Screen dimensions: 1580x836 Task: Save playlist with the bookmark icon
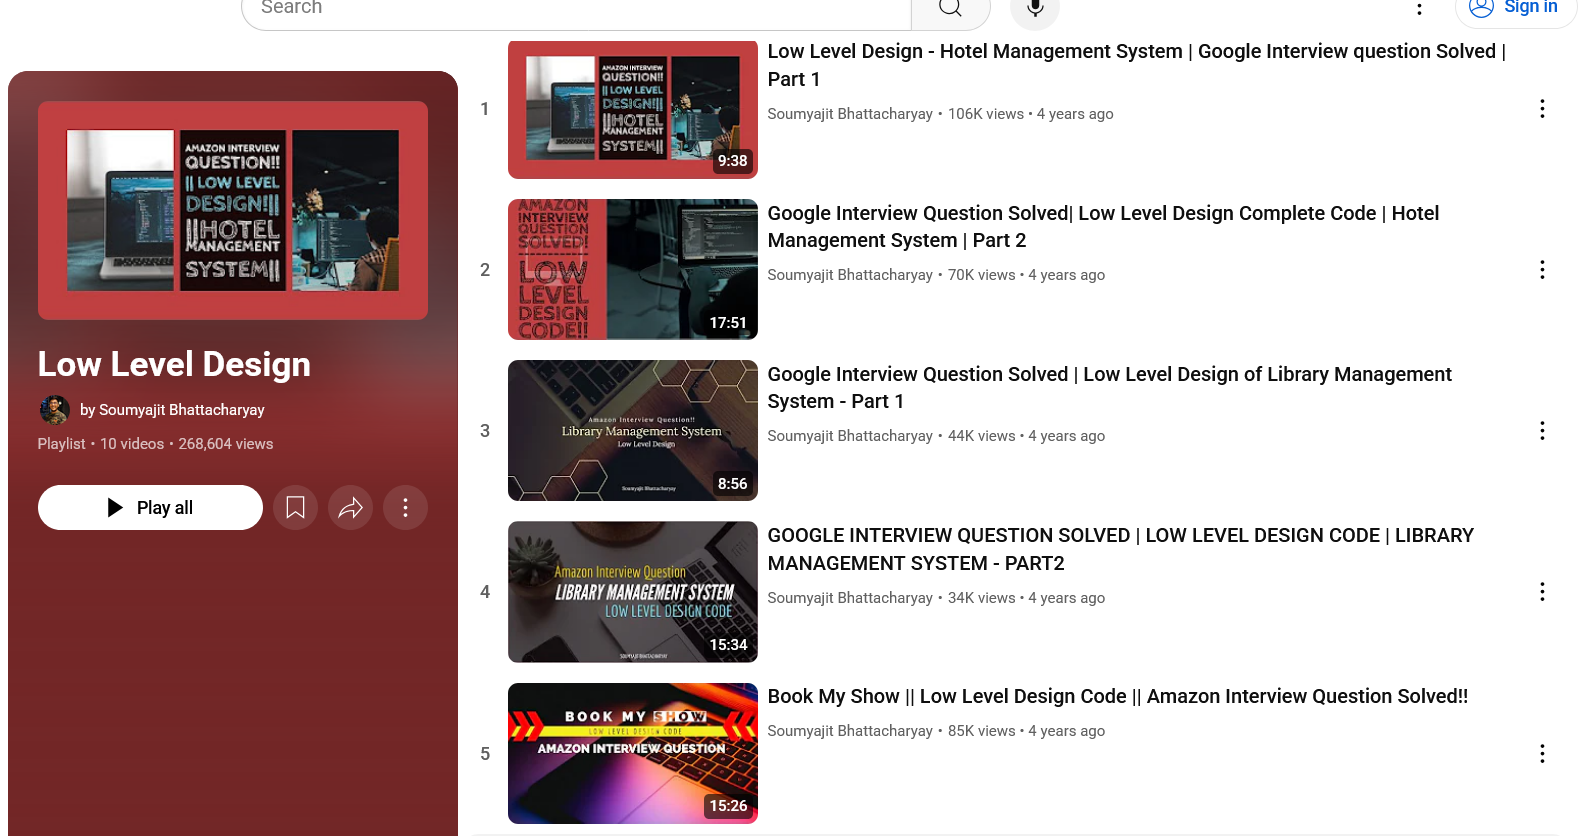tap(296, 508)
